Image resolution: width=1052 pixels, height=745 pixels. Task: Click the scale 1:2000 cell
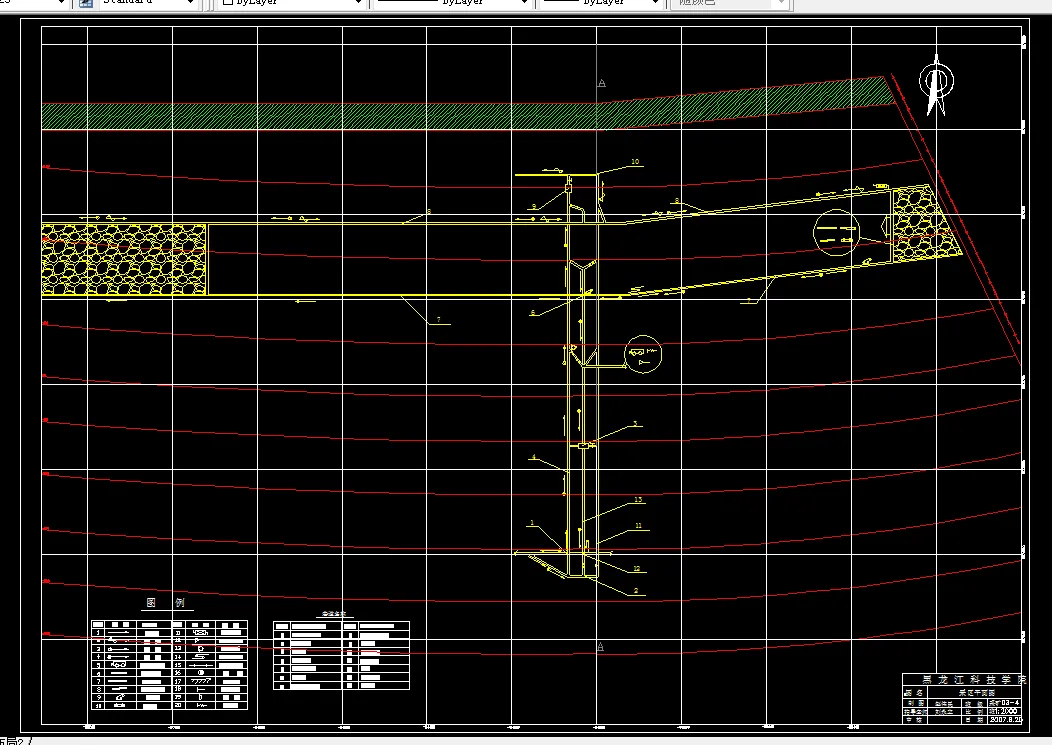(1004, 711)
